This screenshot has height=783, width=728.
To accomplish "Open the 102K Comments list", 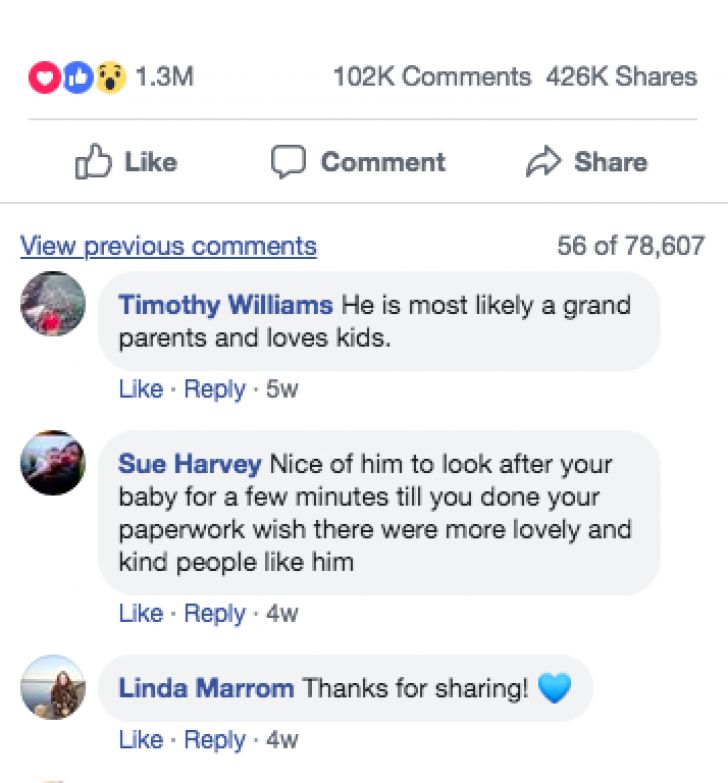I will click(432, 77).
